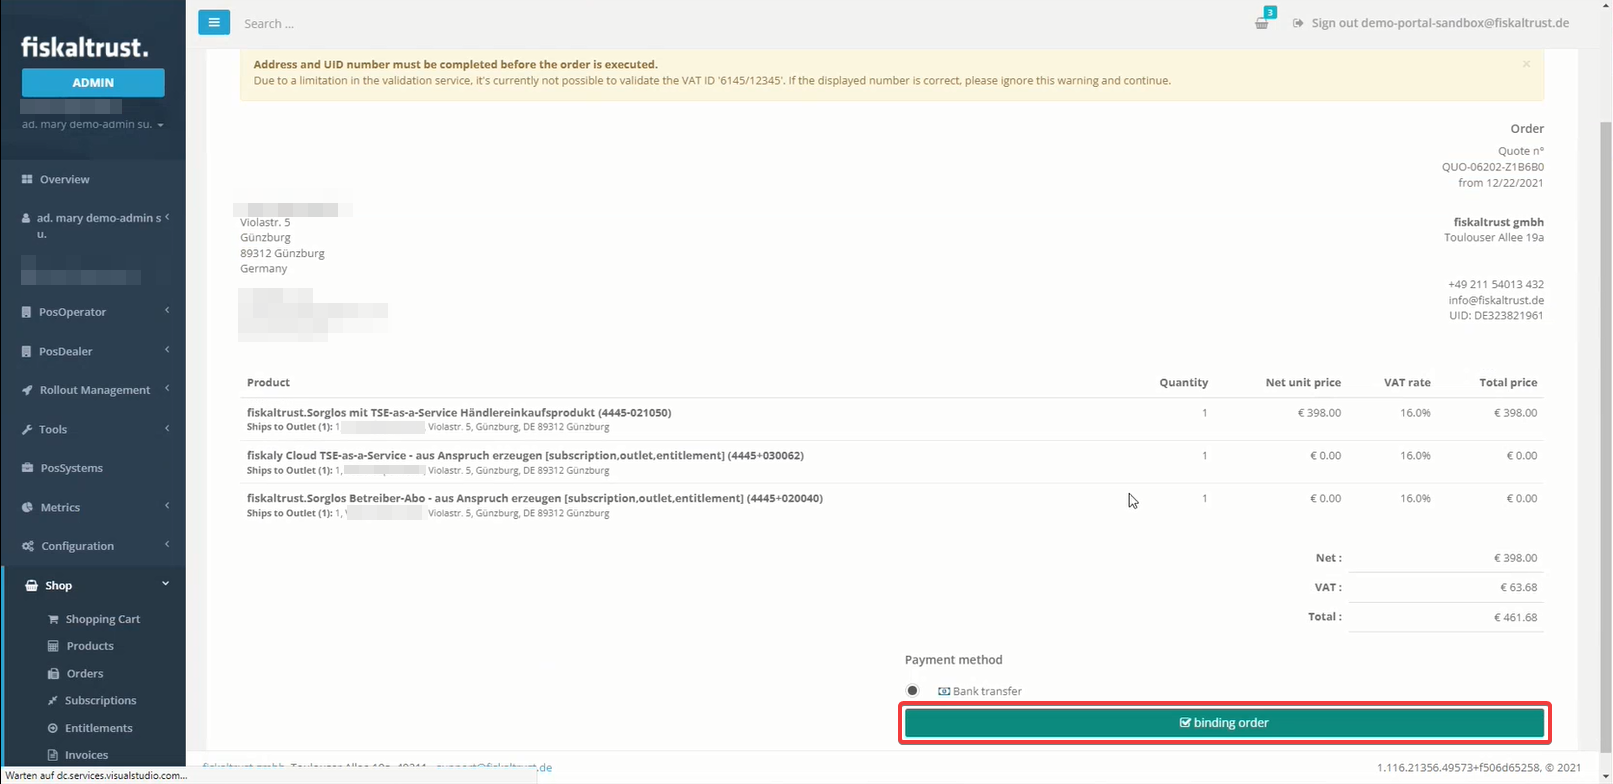Click the Bank transfer label
The height and width of the screenshot is (784, 1613).
pyautogui.click(x=987, y=691)
